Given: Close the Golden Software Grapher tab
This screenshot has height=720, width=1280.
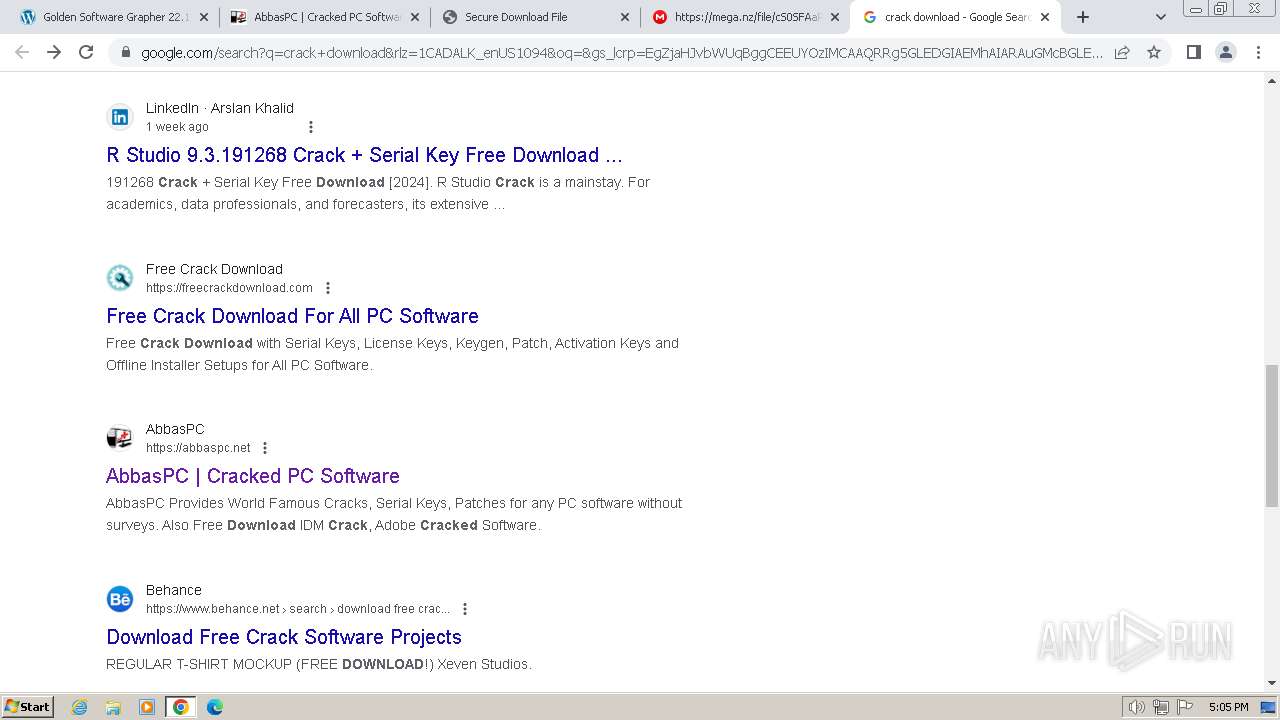Looking at the screenshot, I should pyautogui.click(x=204, y=17).
